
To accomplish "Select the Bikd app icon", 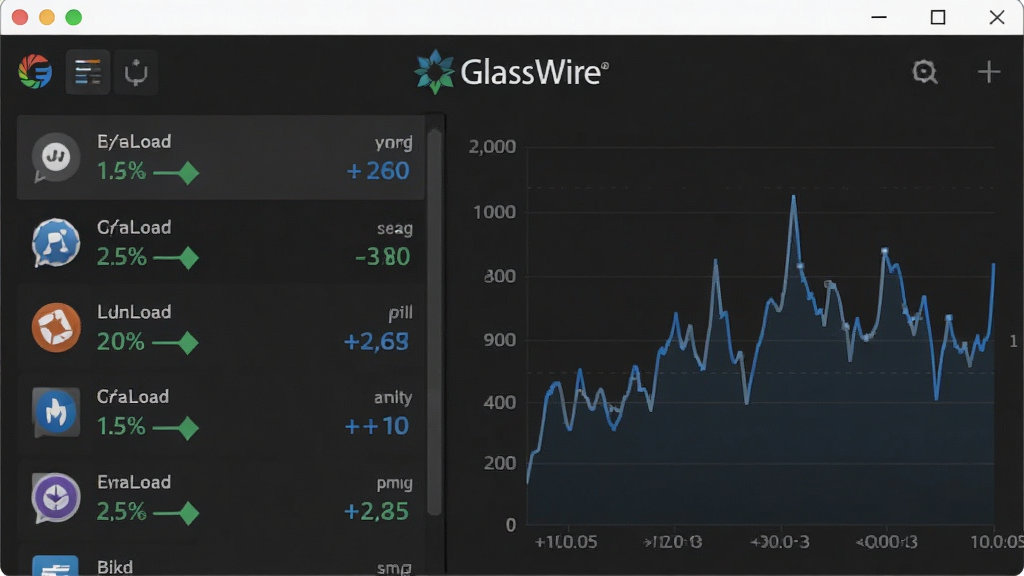I will pyautogui.click(x=56, y=566).
